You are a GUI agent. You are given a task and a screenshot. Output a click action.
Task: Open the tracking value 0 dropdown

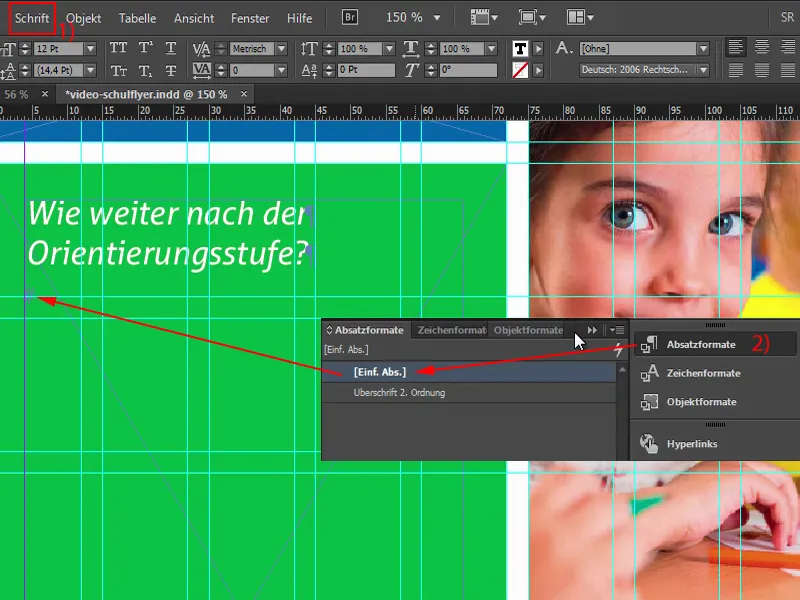[281, 70]
